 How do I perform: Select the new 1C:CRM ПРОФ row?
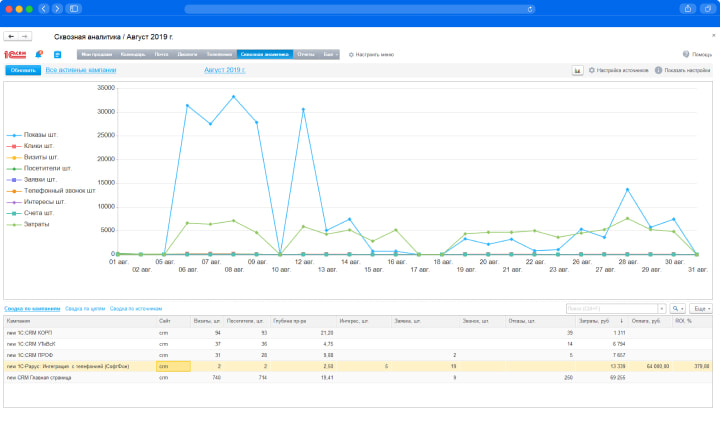tap(358, 355)
